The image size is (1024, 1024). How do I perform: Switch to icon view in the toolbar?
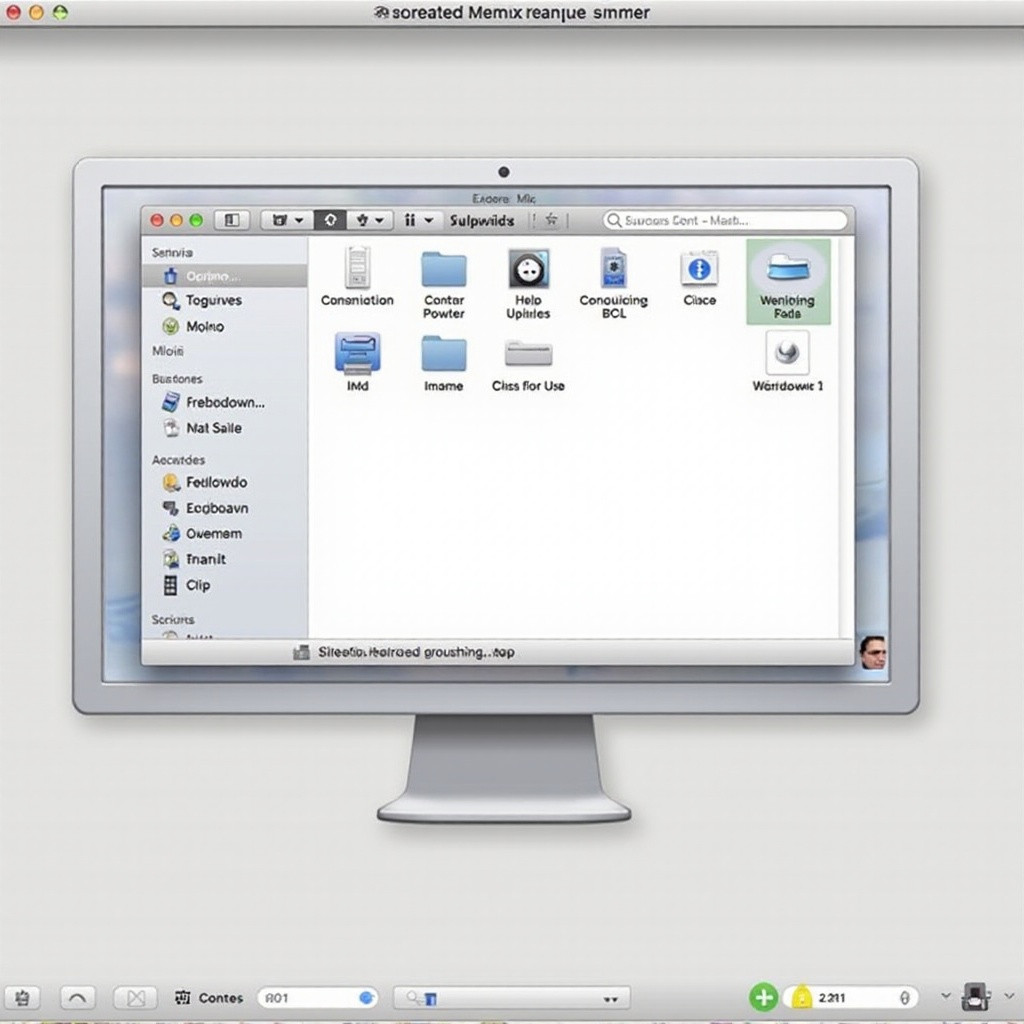coord(330,220)
